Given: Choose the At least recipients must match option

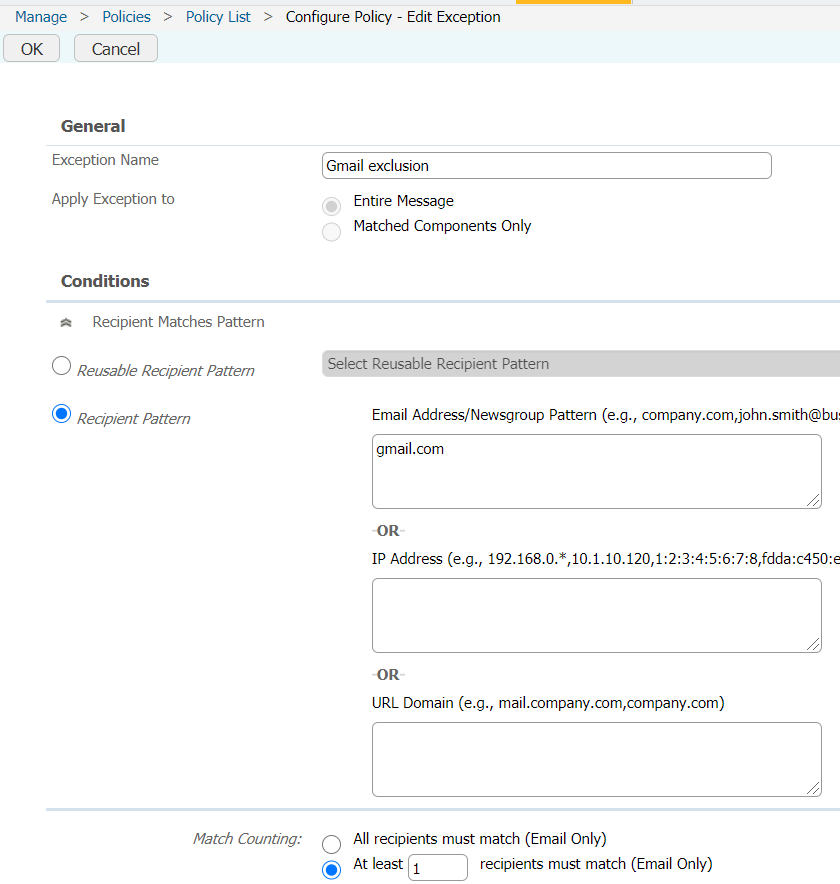Looking at the screenshot, I should 331,869.
